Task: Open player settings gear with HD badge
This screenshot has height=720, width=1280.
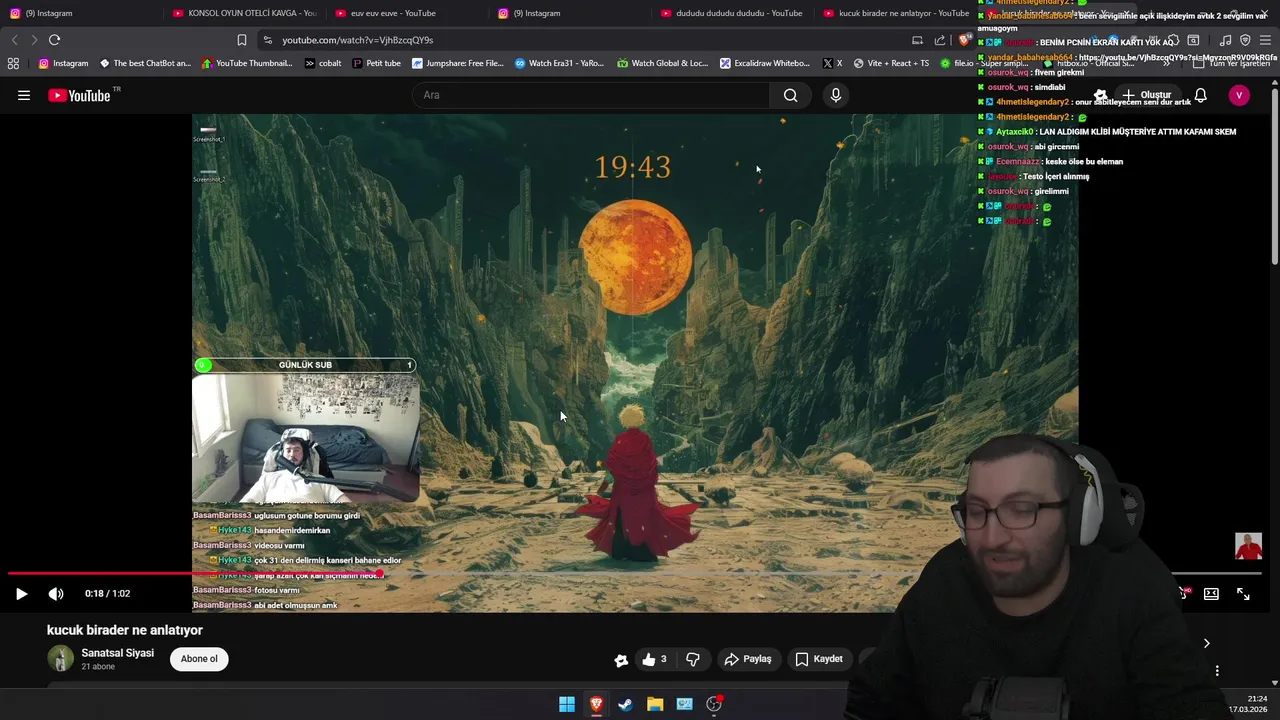Action: pos(1182,594)
